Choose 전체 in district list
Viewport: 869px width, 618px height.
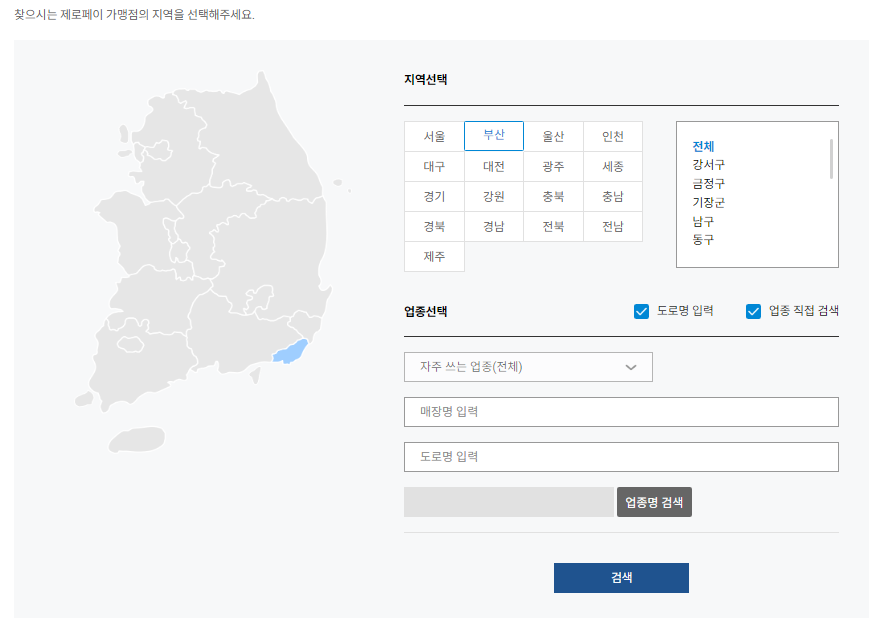(x=703, y=146)
